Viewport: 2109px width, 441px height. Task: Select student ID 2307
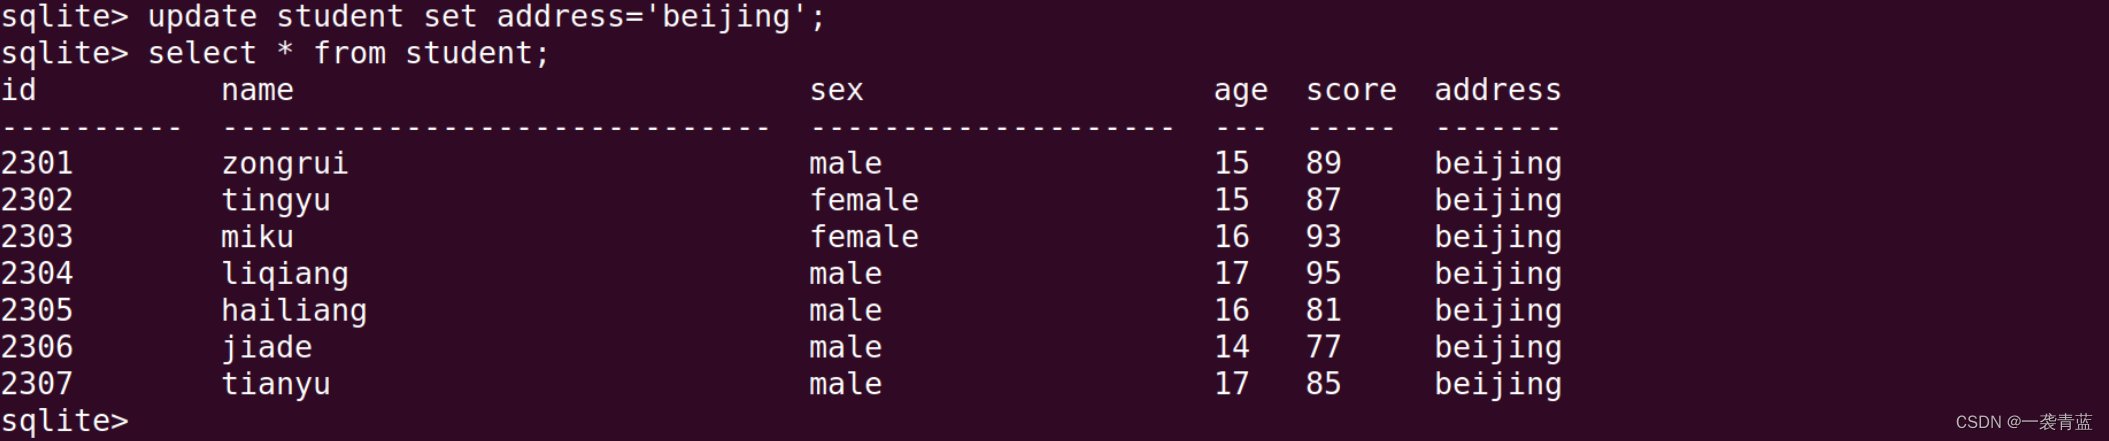pyautogui.click(x=37, y=384)
